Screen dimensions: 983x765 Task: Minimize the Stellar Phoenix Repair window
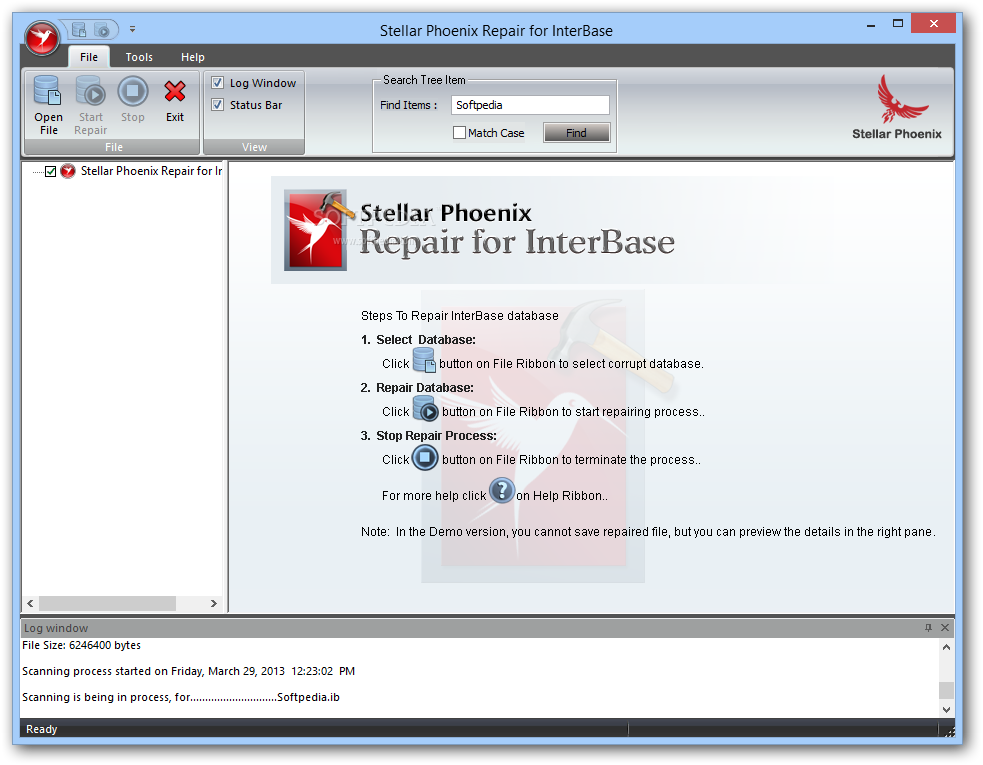tap(871, 25)
